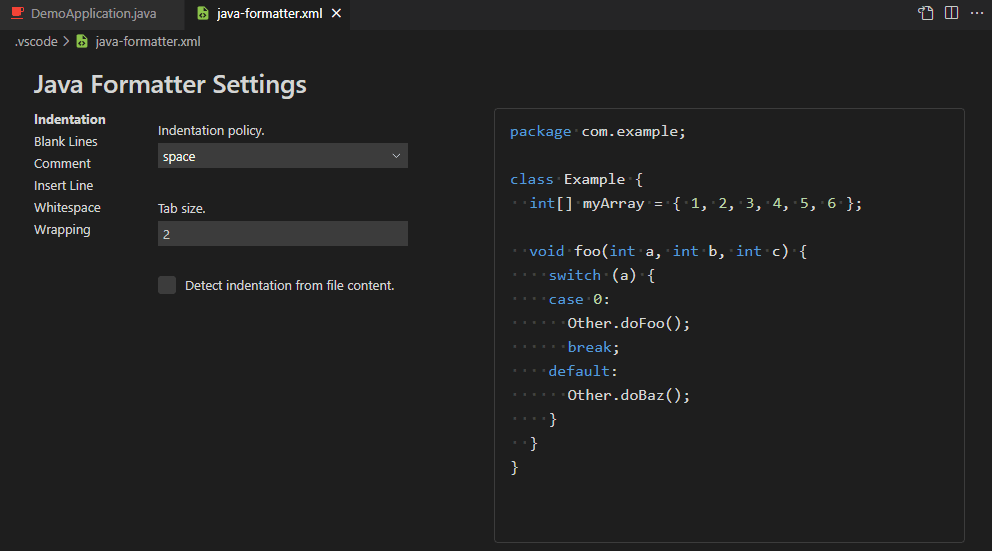The width and height of the screenshot is (992, 551).
Task: Click the XML file icon on java-formatter tab
Action: pyautogui.click(x=202, y=13)
